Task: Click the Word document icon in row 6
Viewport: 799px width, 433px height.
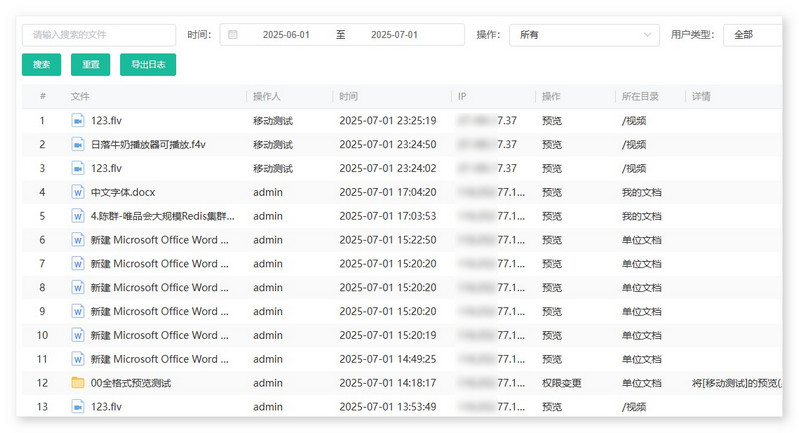Action: pos(77,240)
